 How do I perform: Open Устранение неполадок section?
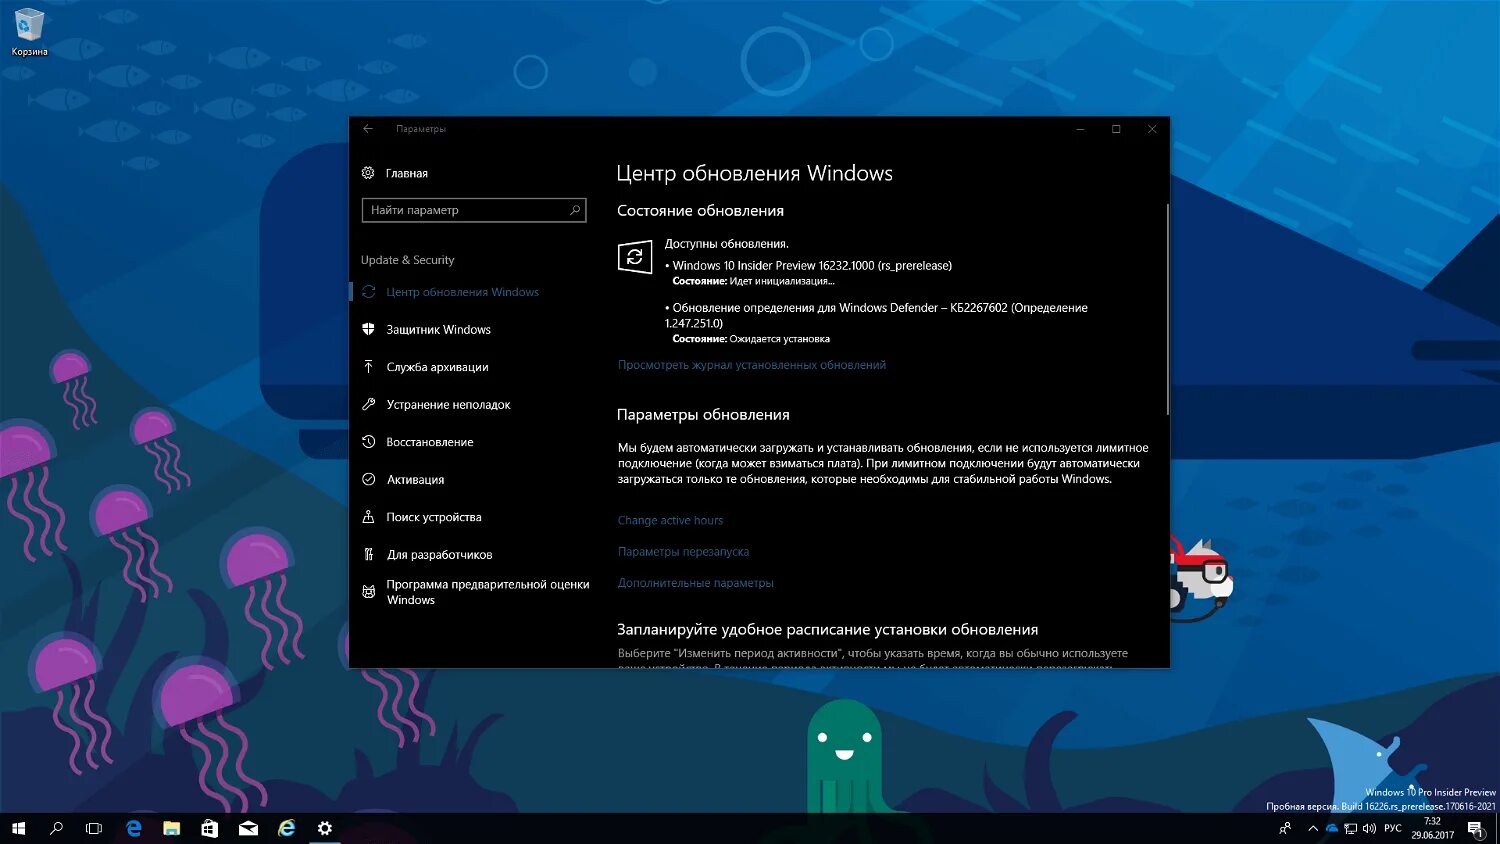click(x=448, y=405)
